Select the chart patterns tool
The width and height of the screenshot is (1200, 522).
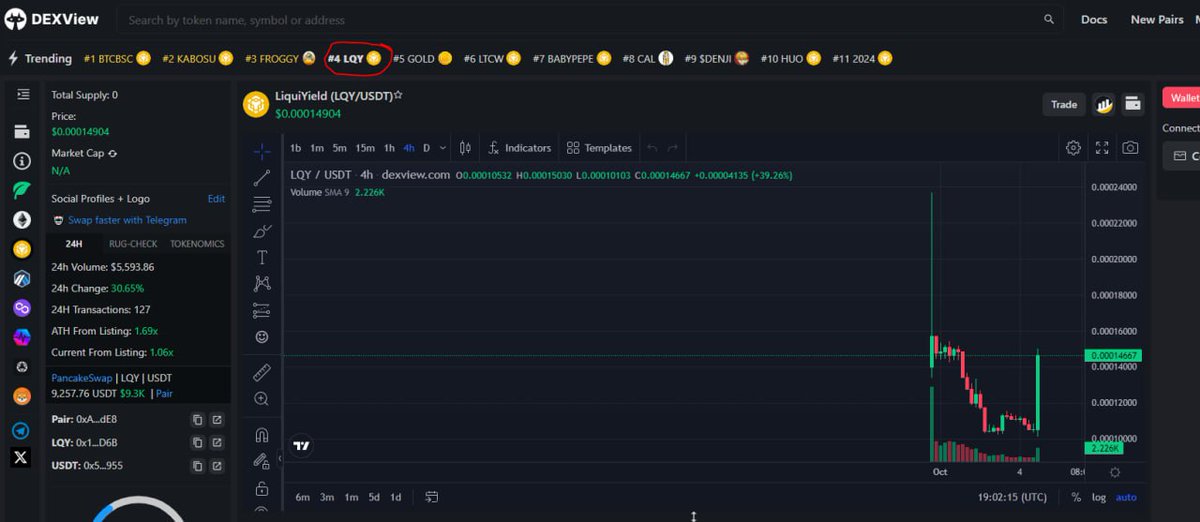click(262, 284)
